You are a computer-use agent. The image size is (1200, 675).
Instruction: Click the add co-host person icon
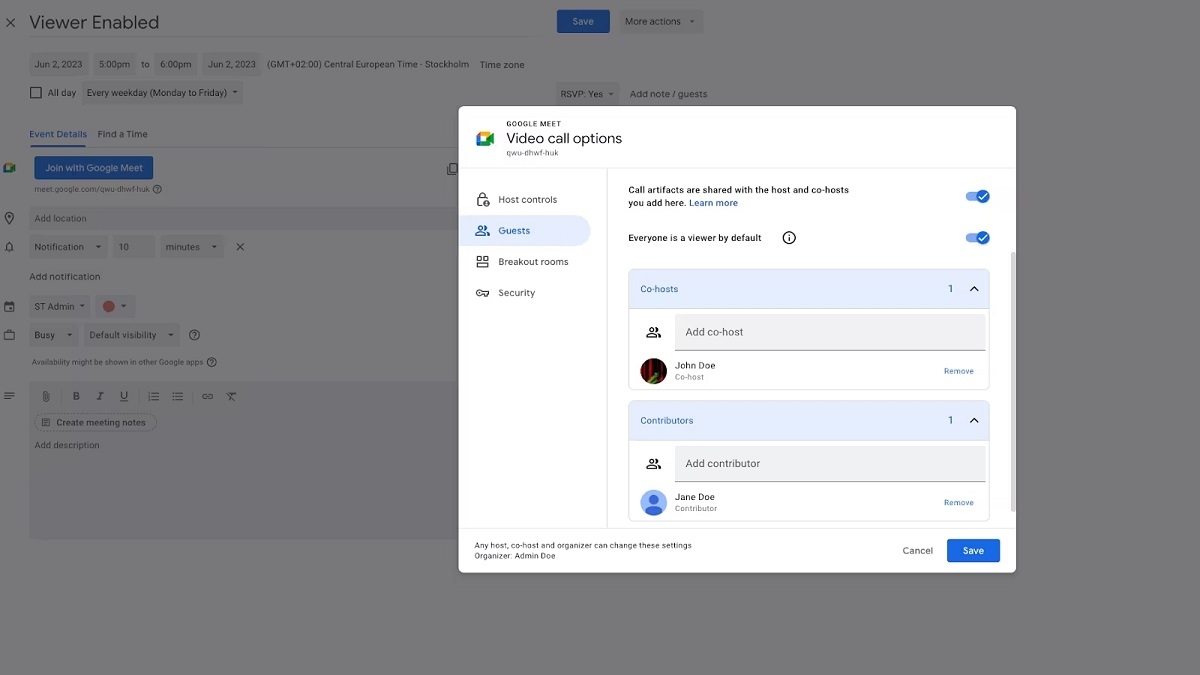(654, 331)
